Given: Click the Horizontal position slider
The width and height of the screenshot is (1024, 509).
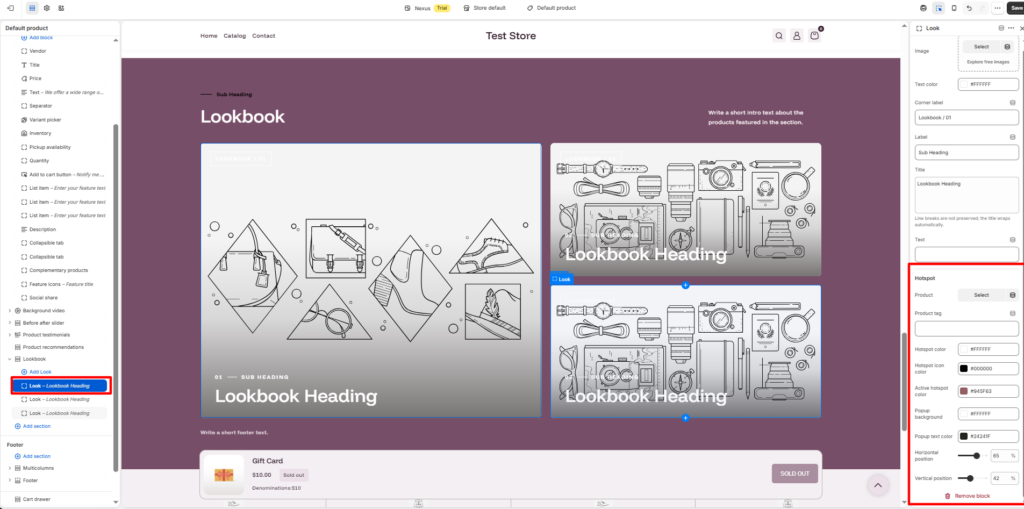Looking at the screenshot, I should 971,455.
